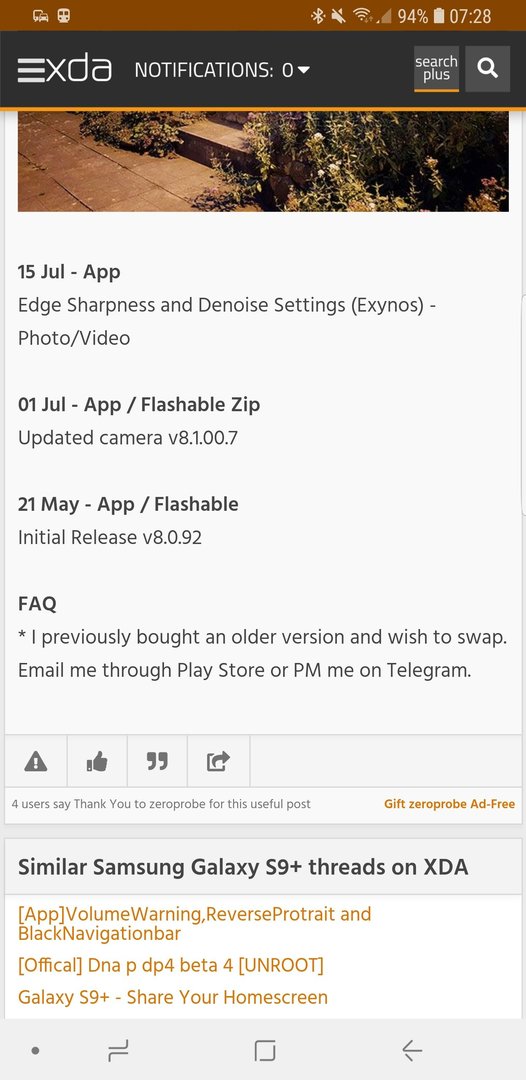The height and width of the screenshot is (1080, 526).
Task: Quote this post using quotation icon
Action: pos(157,761)
